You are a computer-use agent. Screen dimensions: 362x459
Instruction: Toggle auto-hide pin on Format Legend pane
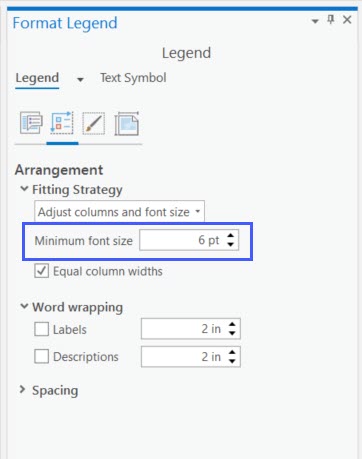click(331, 20)
